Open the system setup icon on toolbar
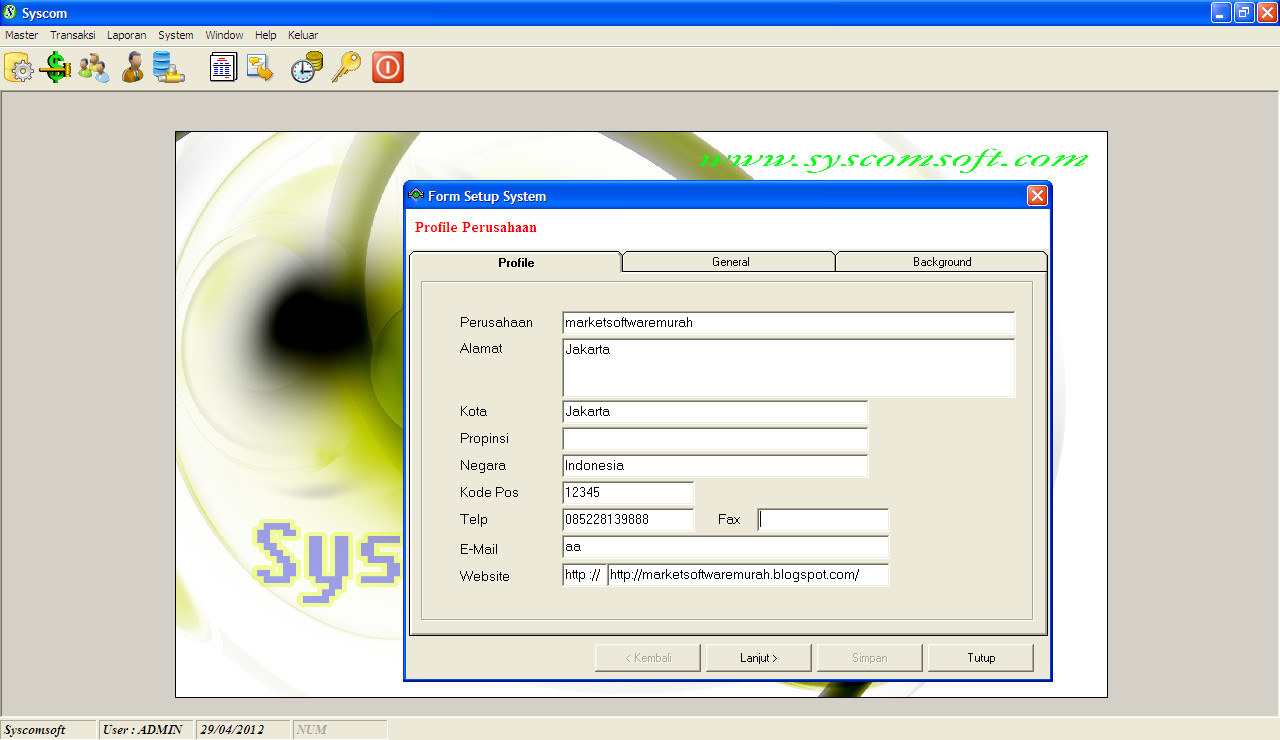Viewport: 1280px width, 740px height. pos(18,67)
